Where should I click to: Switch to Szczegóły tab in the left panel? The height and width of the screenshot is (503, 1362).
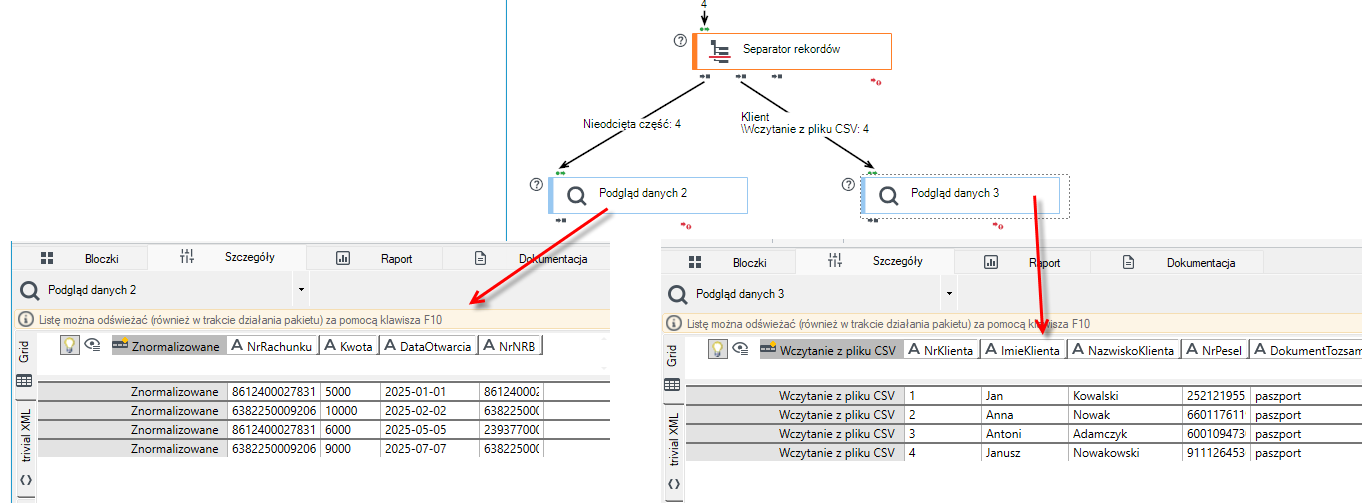point(226,257)
